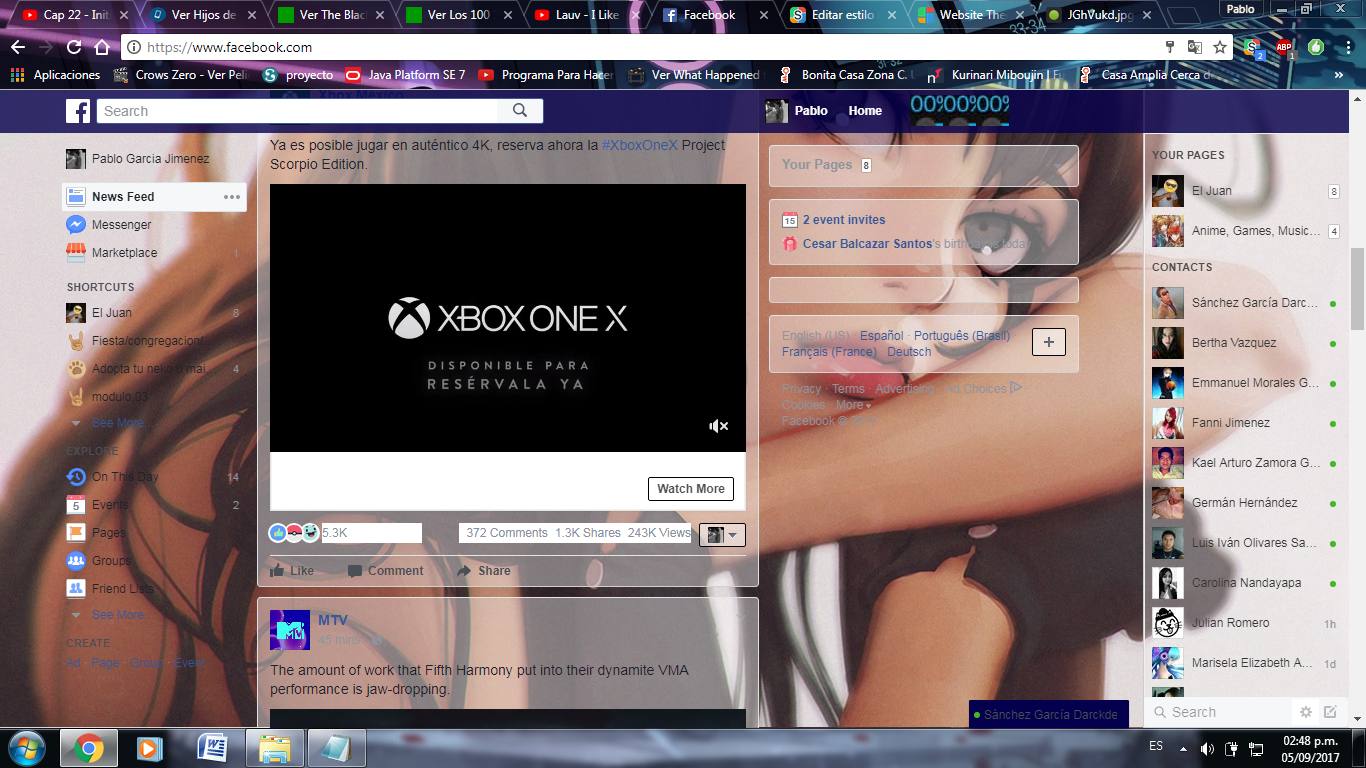
Task: Open the Chrome three-dot menu
Action: click(x=1346, y=47)
